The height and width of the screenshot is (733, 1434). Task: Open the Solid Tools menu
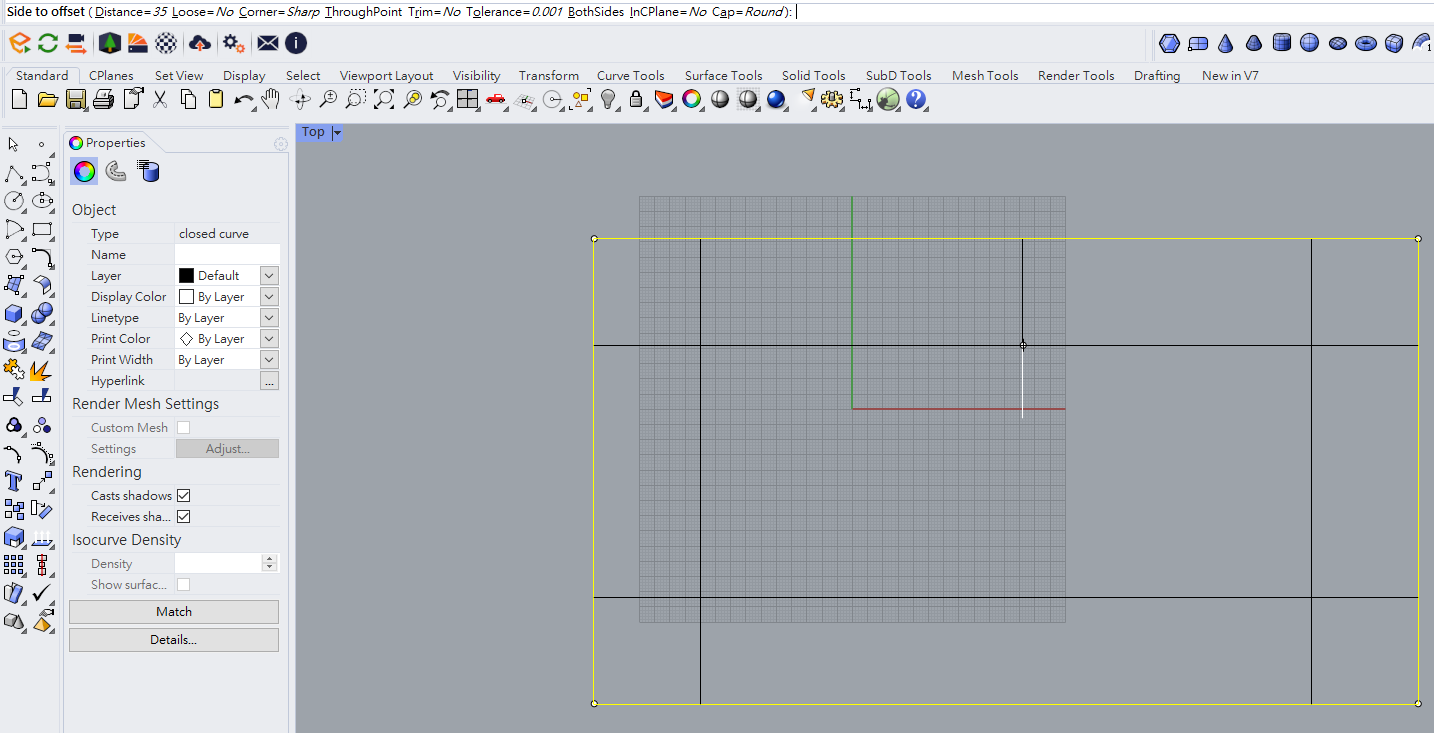click(813, 75)
